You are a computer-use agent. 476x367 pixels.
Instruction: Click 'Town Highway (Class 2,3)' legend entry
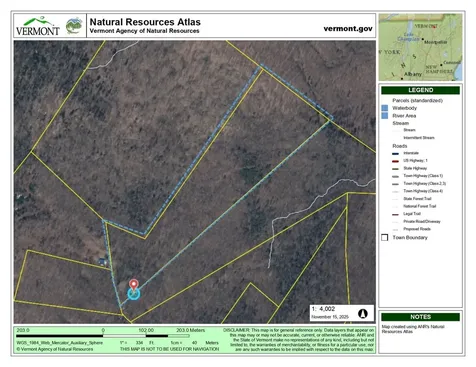click(425, 183)
